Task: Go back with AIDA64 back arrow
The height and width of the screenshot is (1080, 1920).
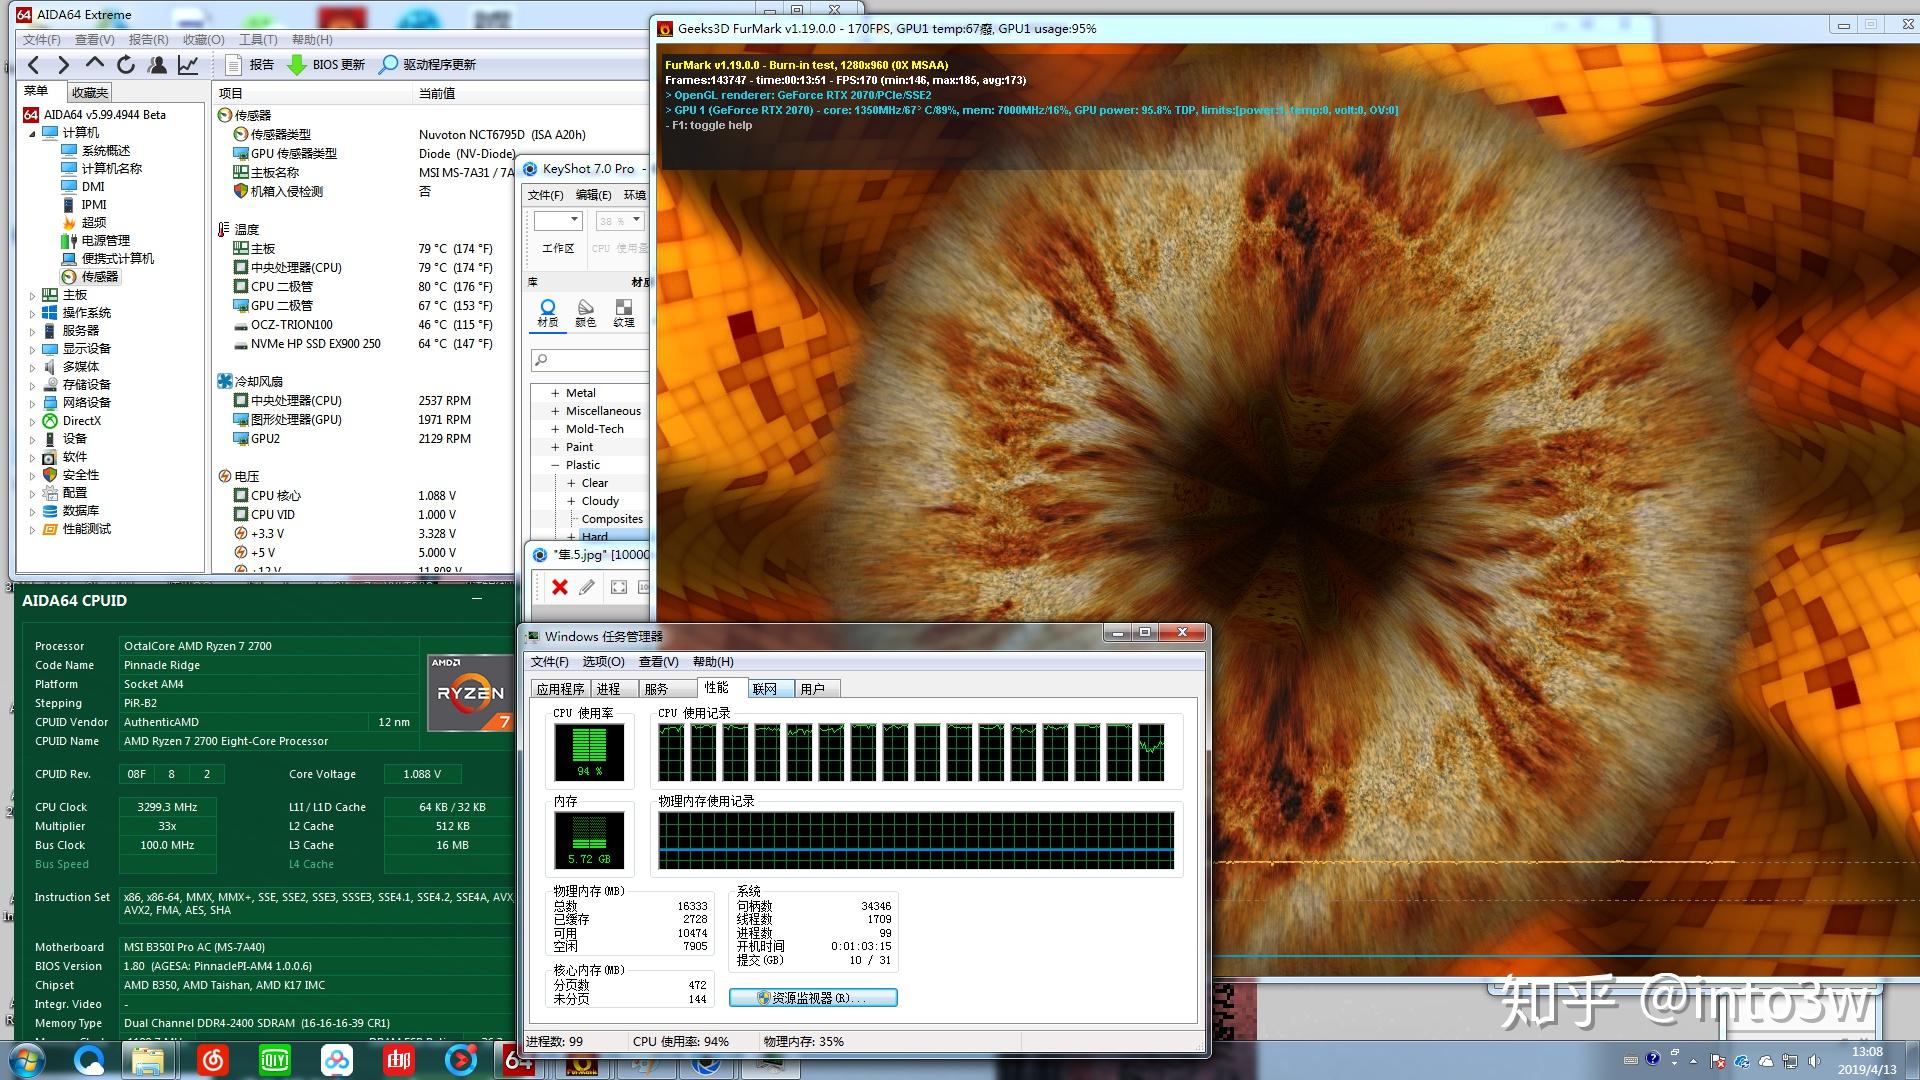Action: (34, 65)
